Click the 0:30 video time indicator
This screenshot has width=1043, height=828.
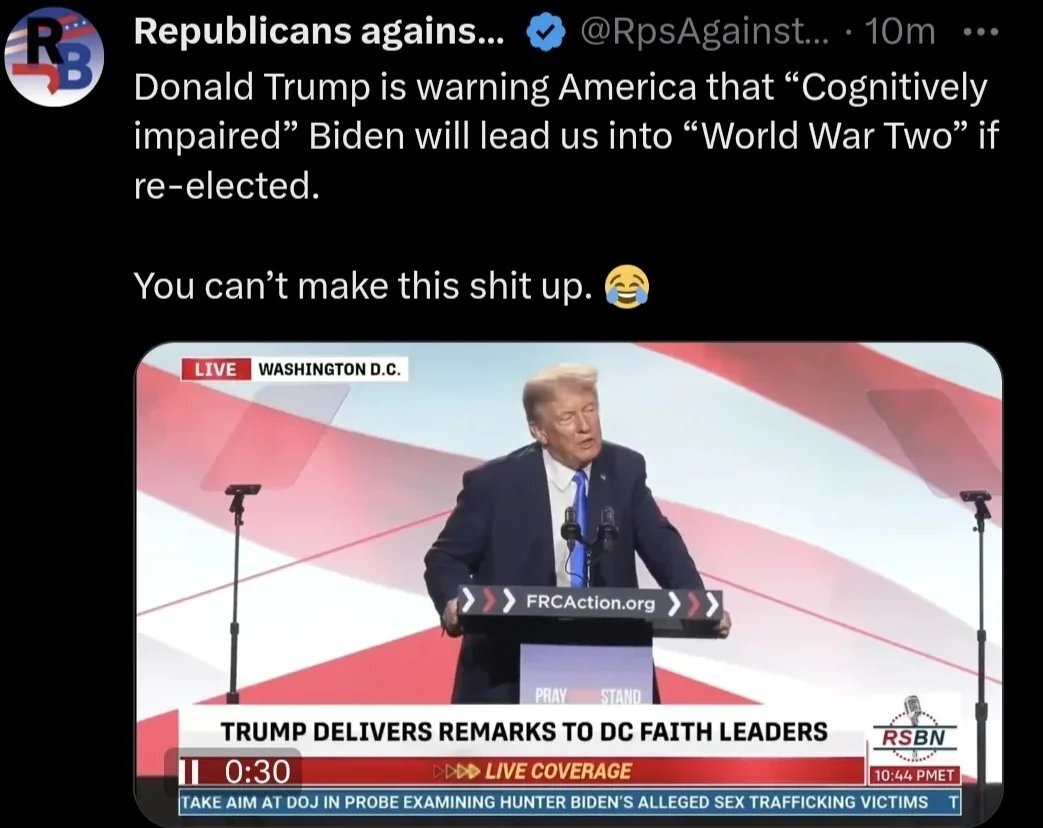tap(257, 772)
